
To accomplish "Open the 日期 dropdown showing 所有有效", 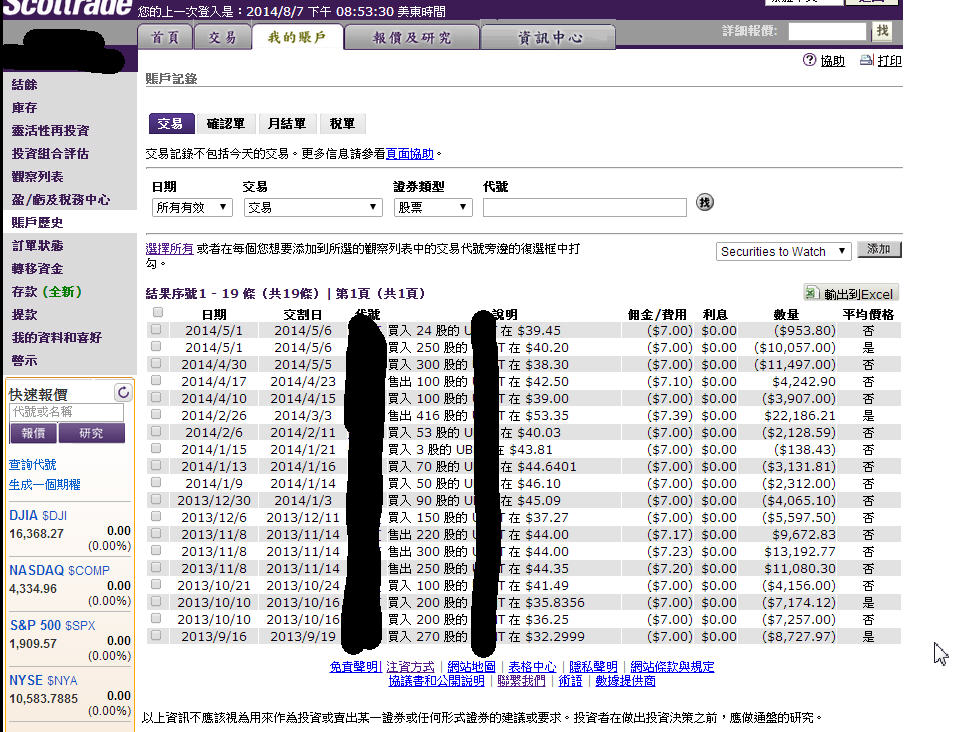I will pos(192,207).
